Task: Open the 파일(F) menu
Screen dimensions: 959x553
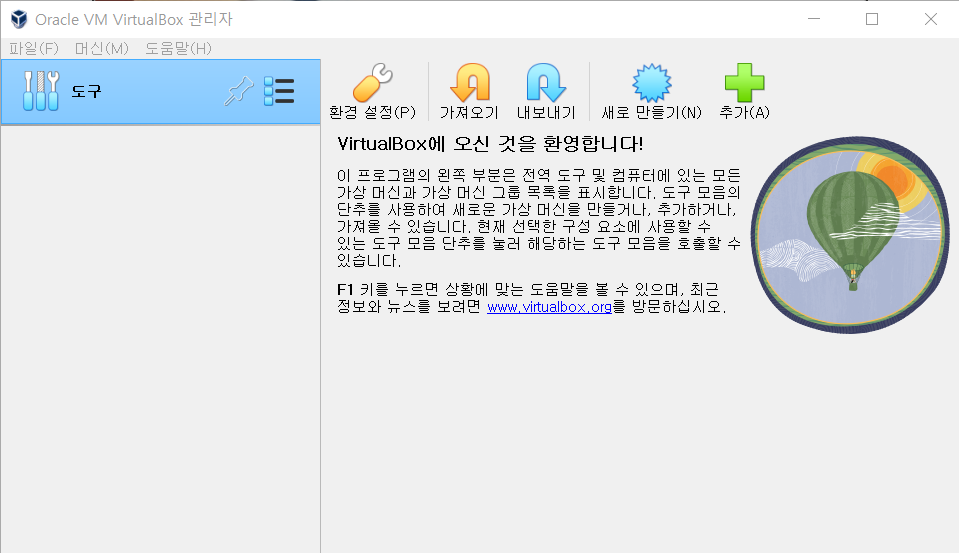Action: point(34,48)
